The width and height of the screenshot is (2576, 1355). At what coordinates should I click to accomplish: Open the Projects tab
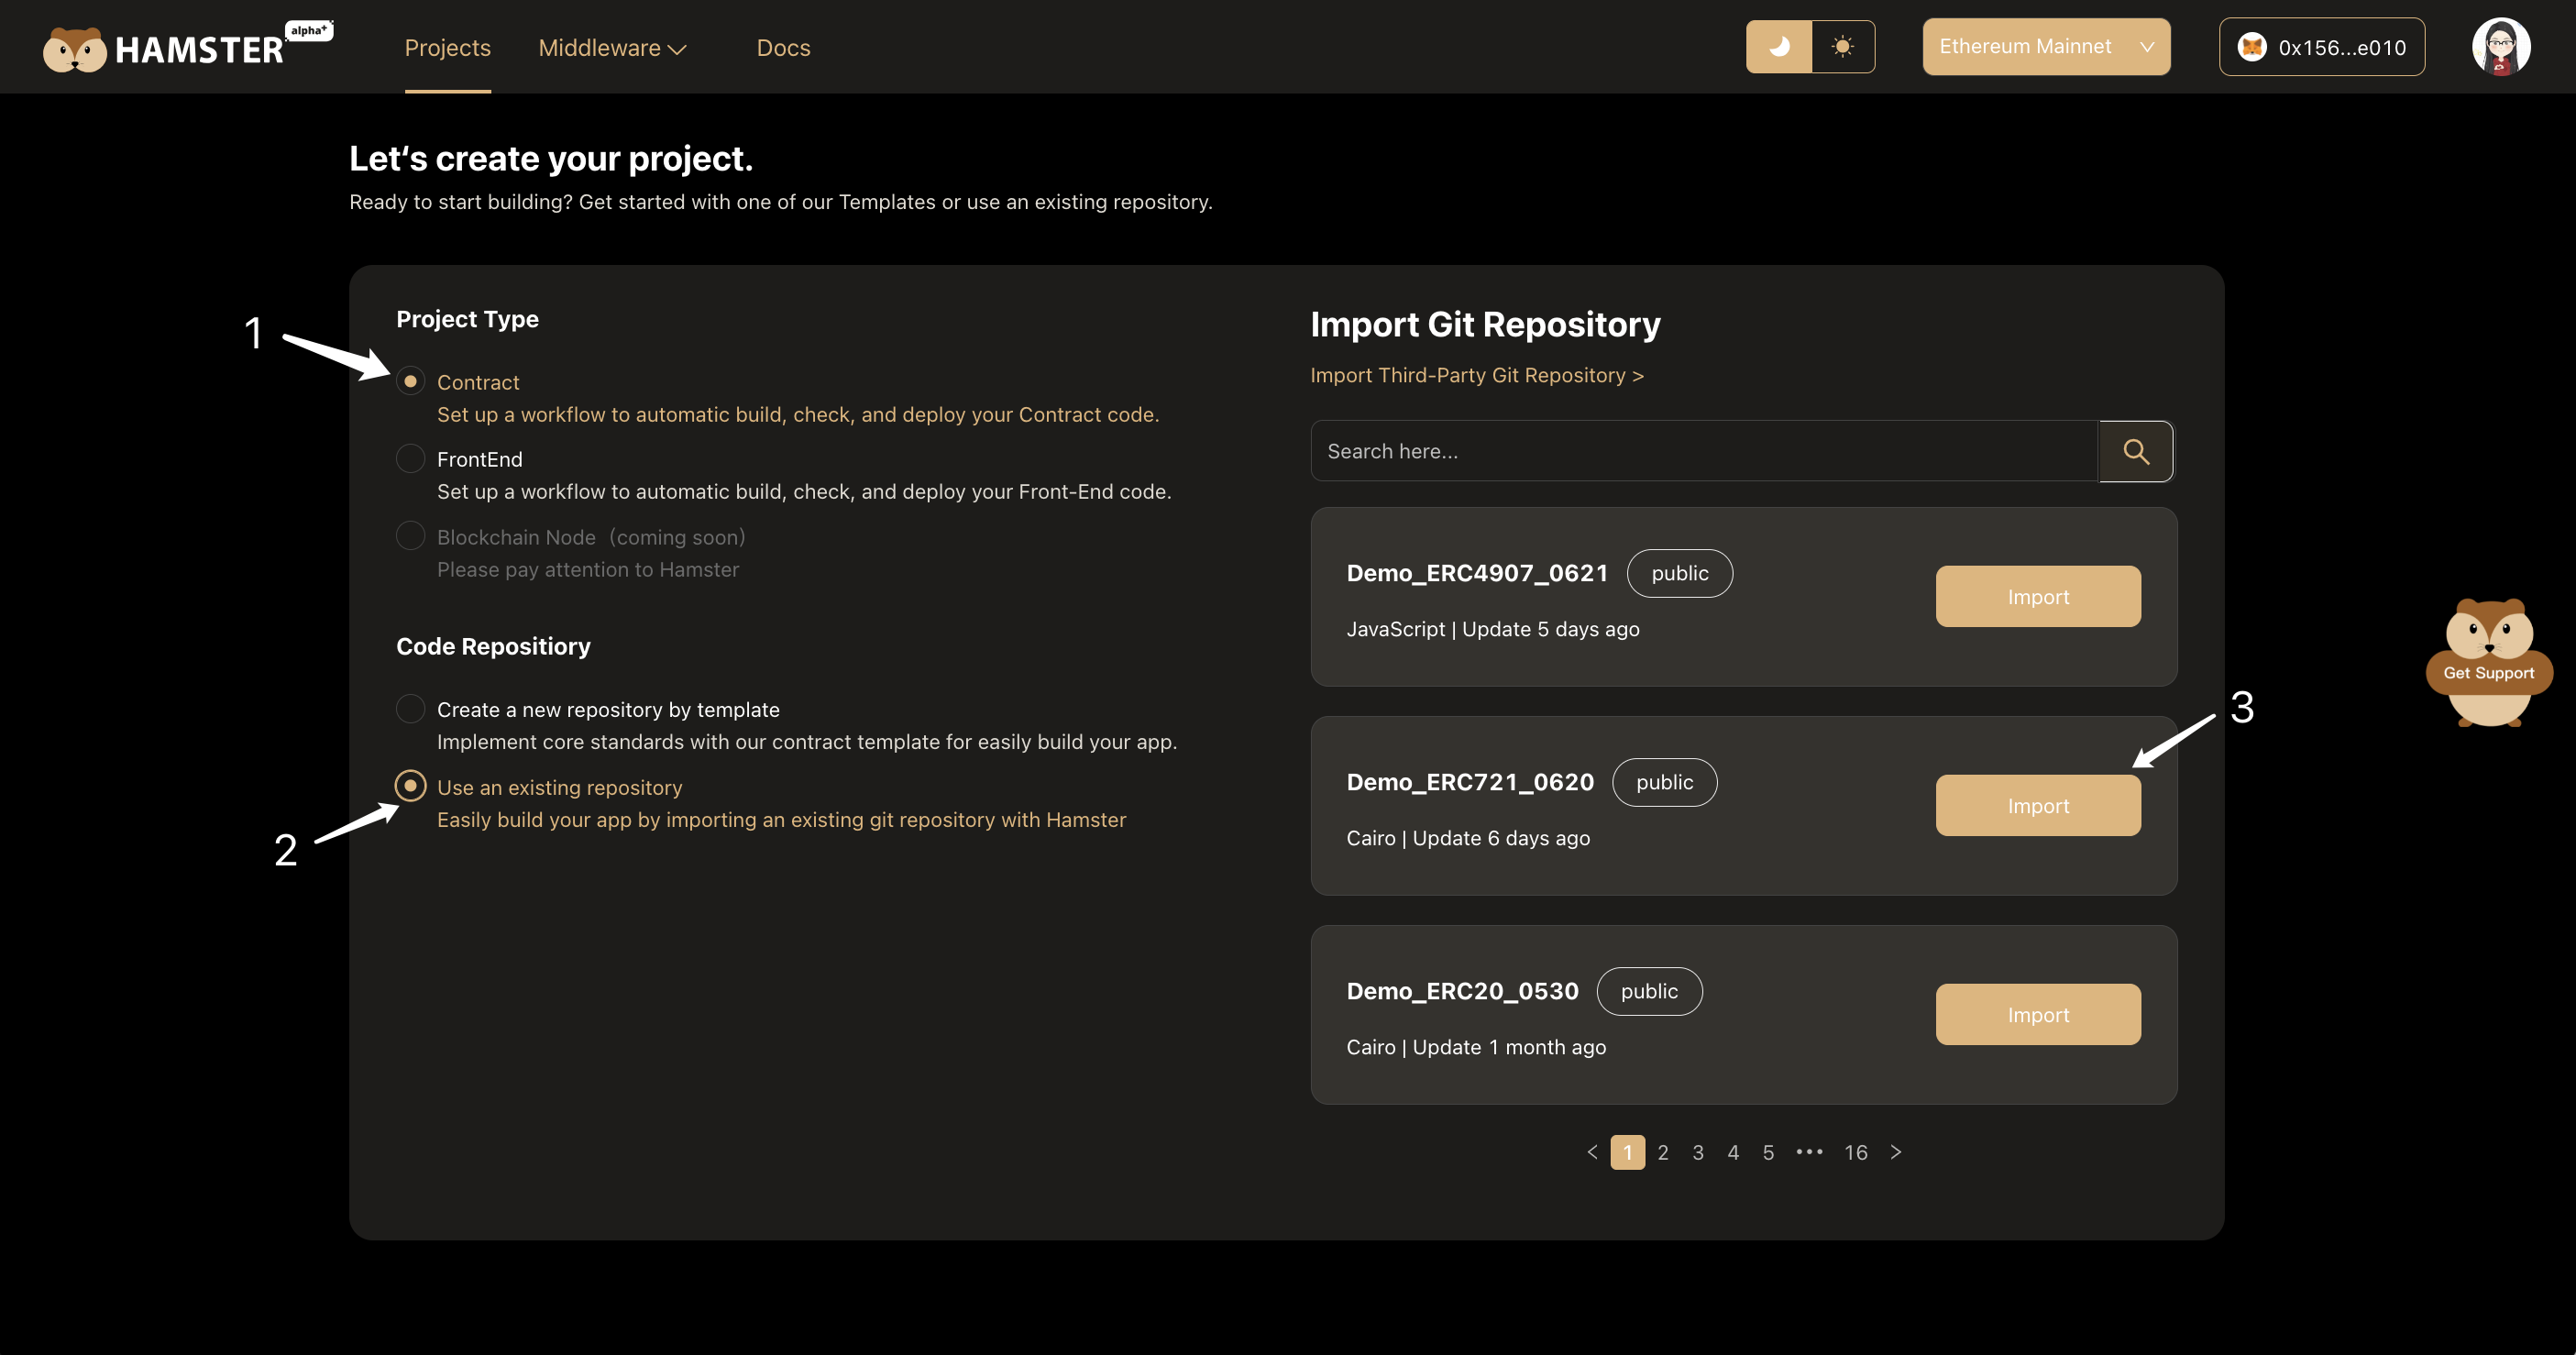tap(447, 48)
